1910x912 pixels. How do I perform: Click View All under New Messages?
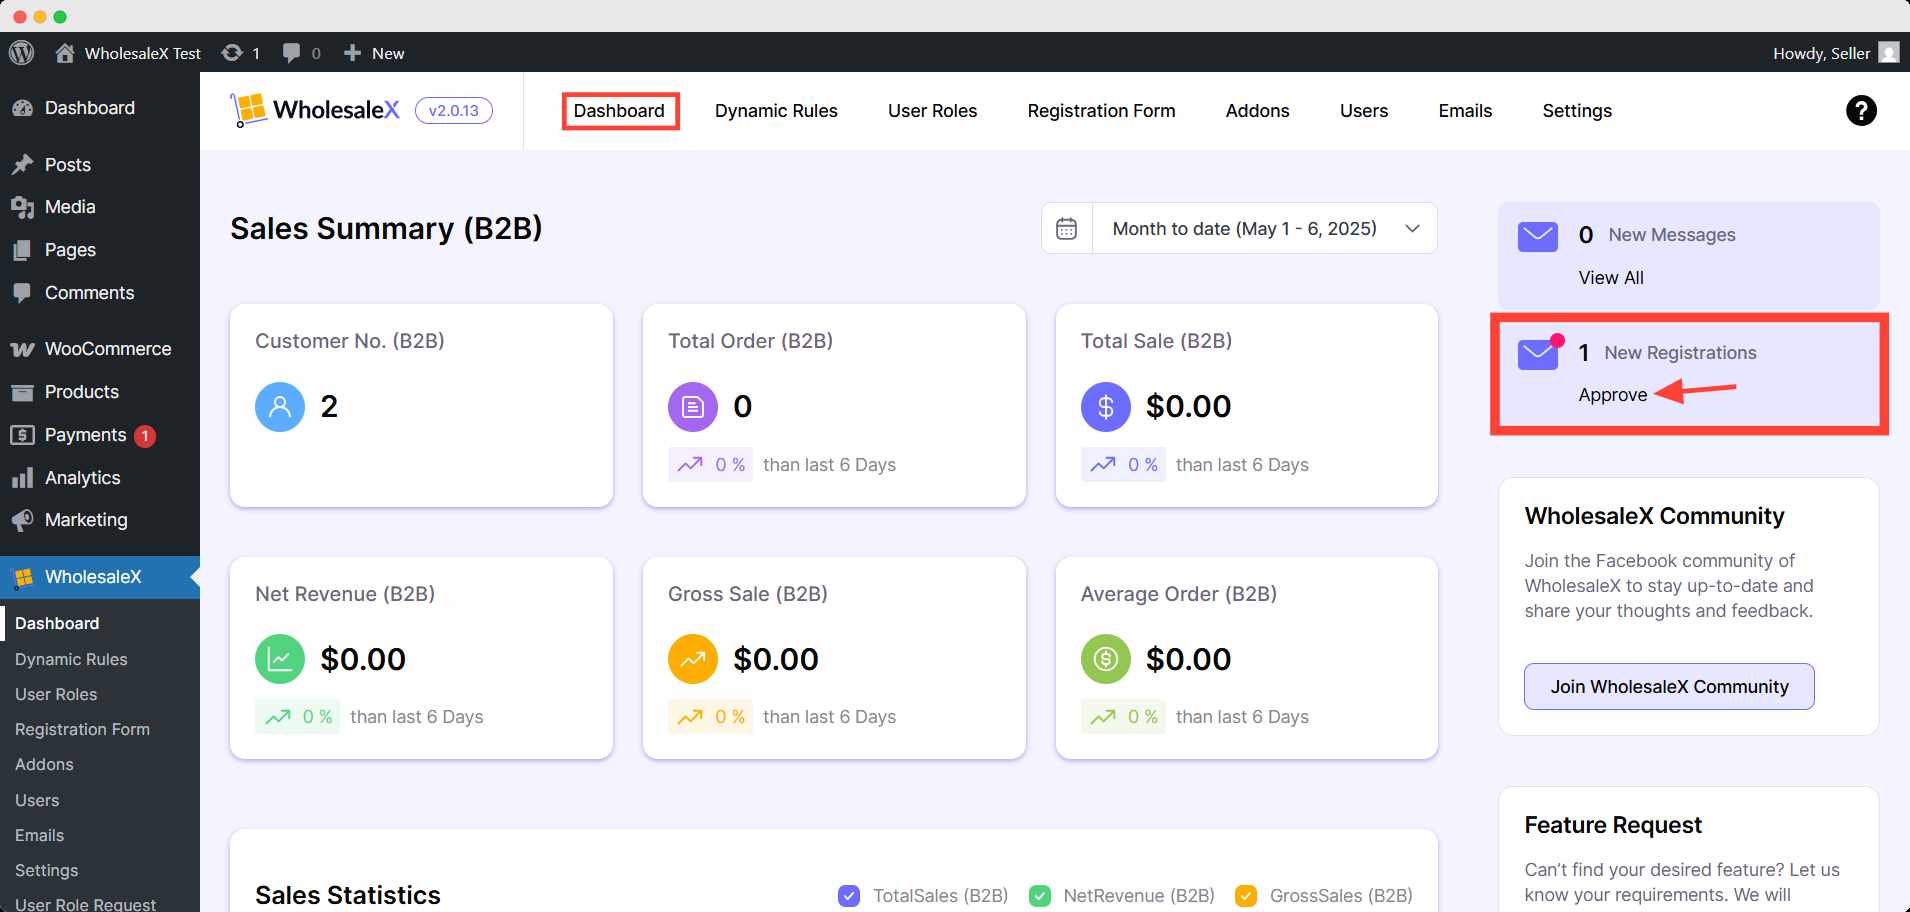1611,278
